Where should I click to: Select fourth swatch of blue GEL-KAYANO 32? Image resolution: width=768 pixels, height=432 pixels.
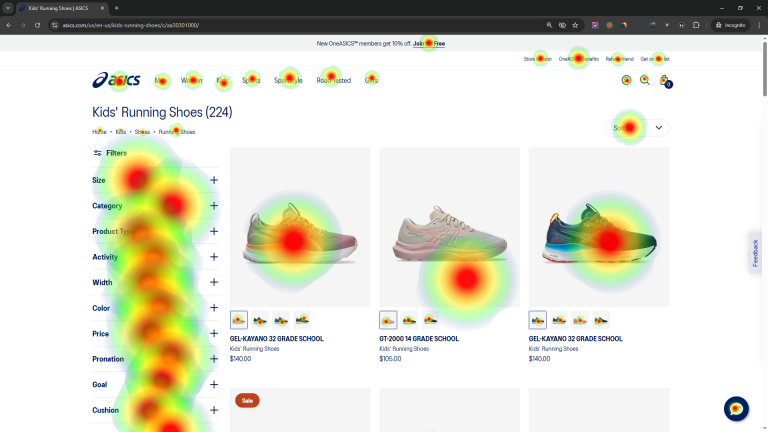pos(601,320)
